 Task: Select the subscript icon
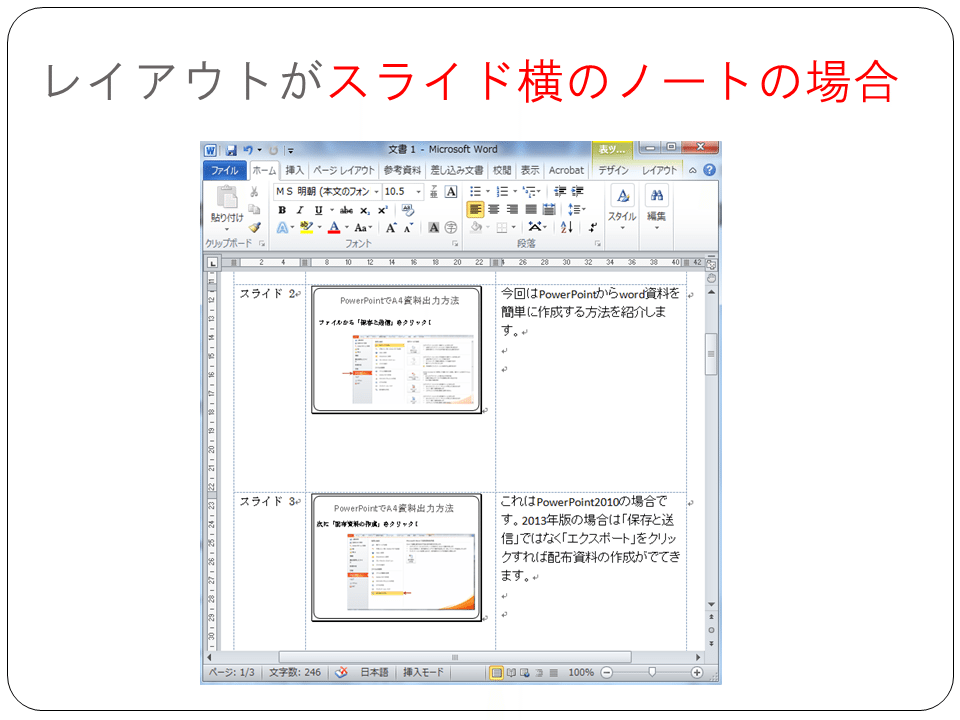coord(362,210)
